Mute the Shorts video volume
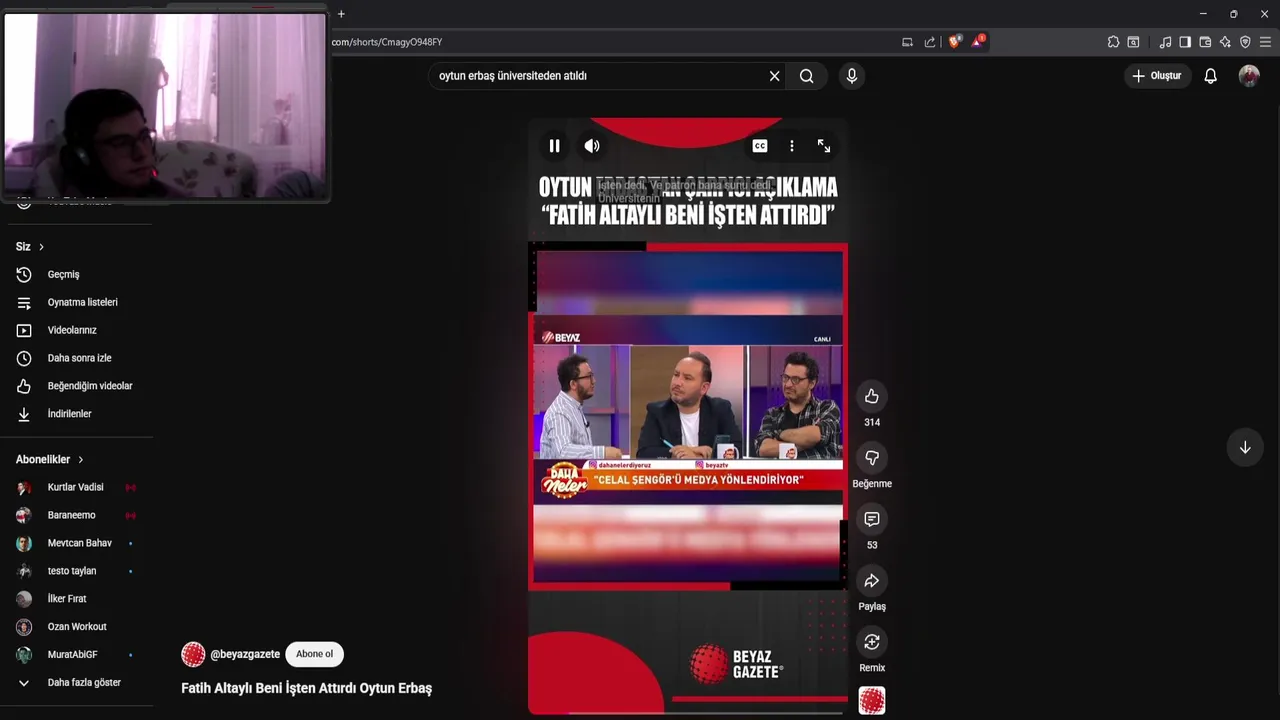Viewport: 1280px width, 720px height. (x=592, y=146)
